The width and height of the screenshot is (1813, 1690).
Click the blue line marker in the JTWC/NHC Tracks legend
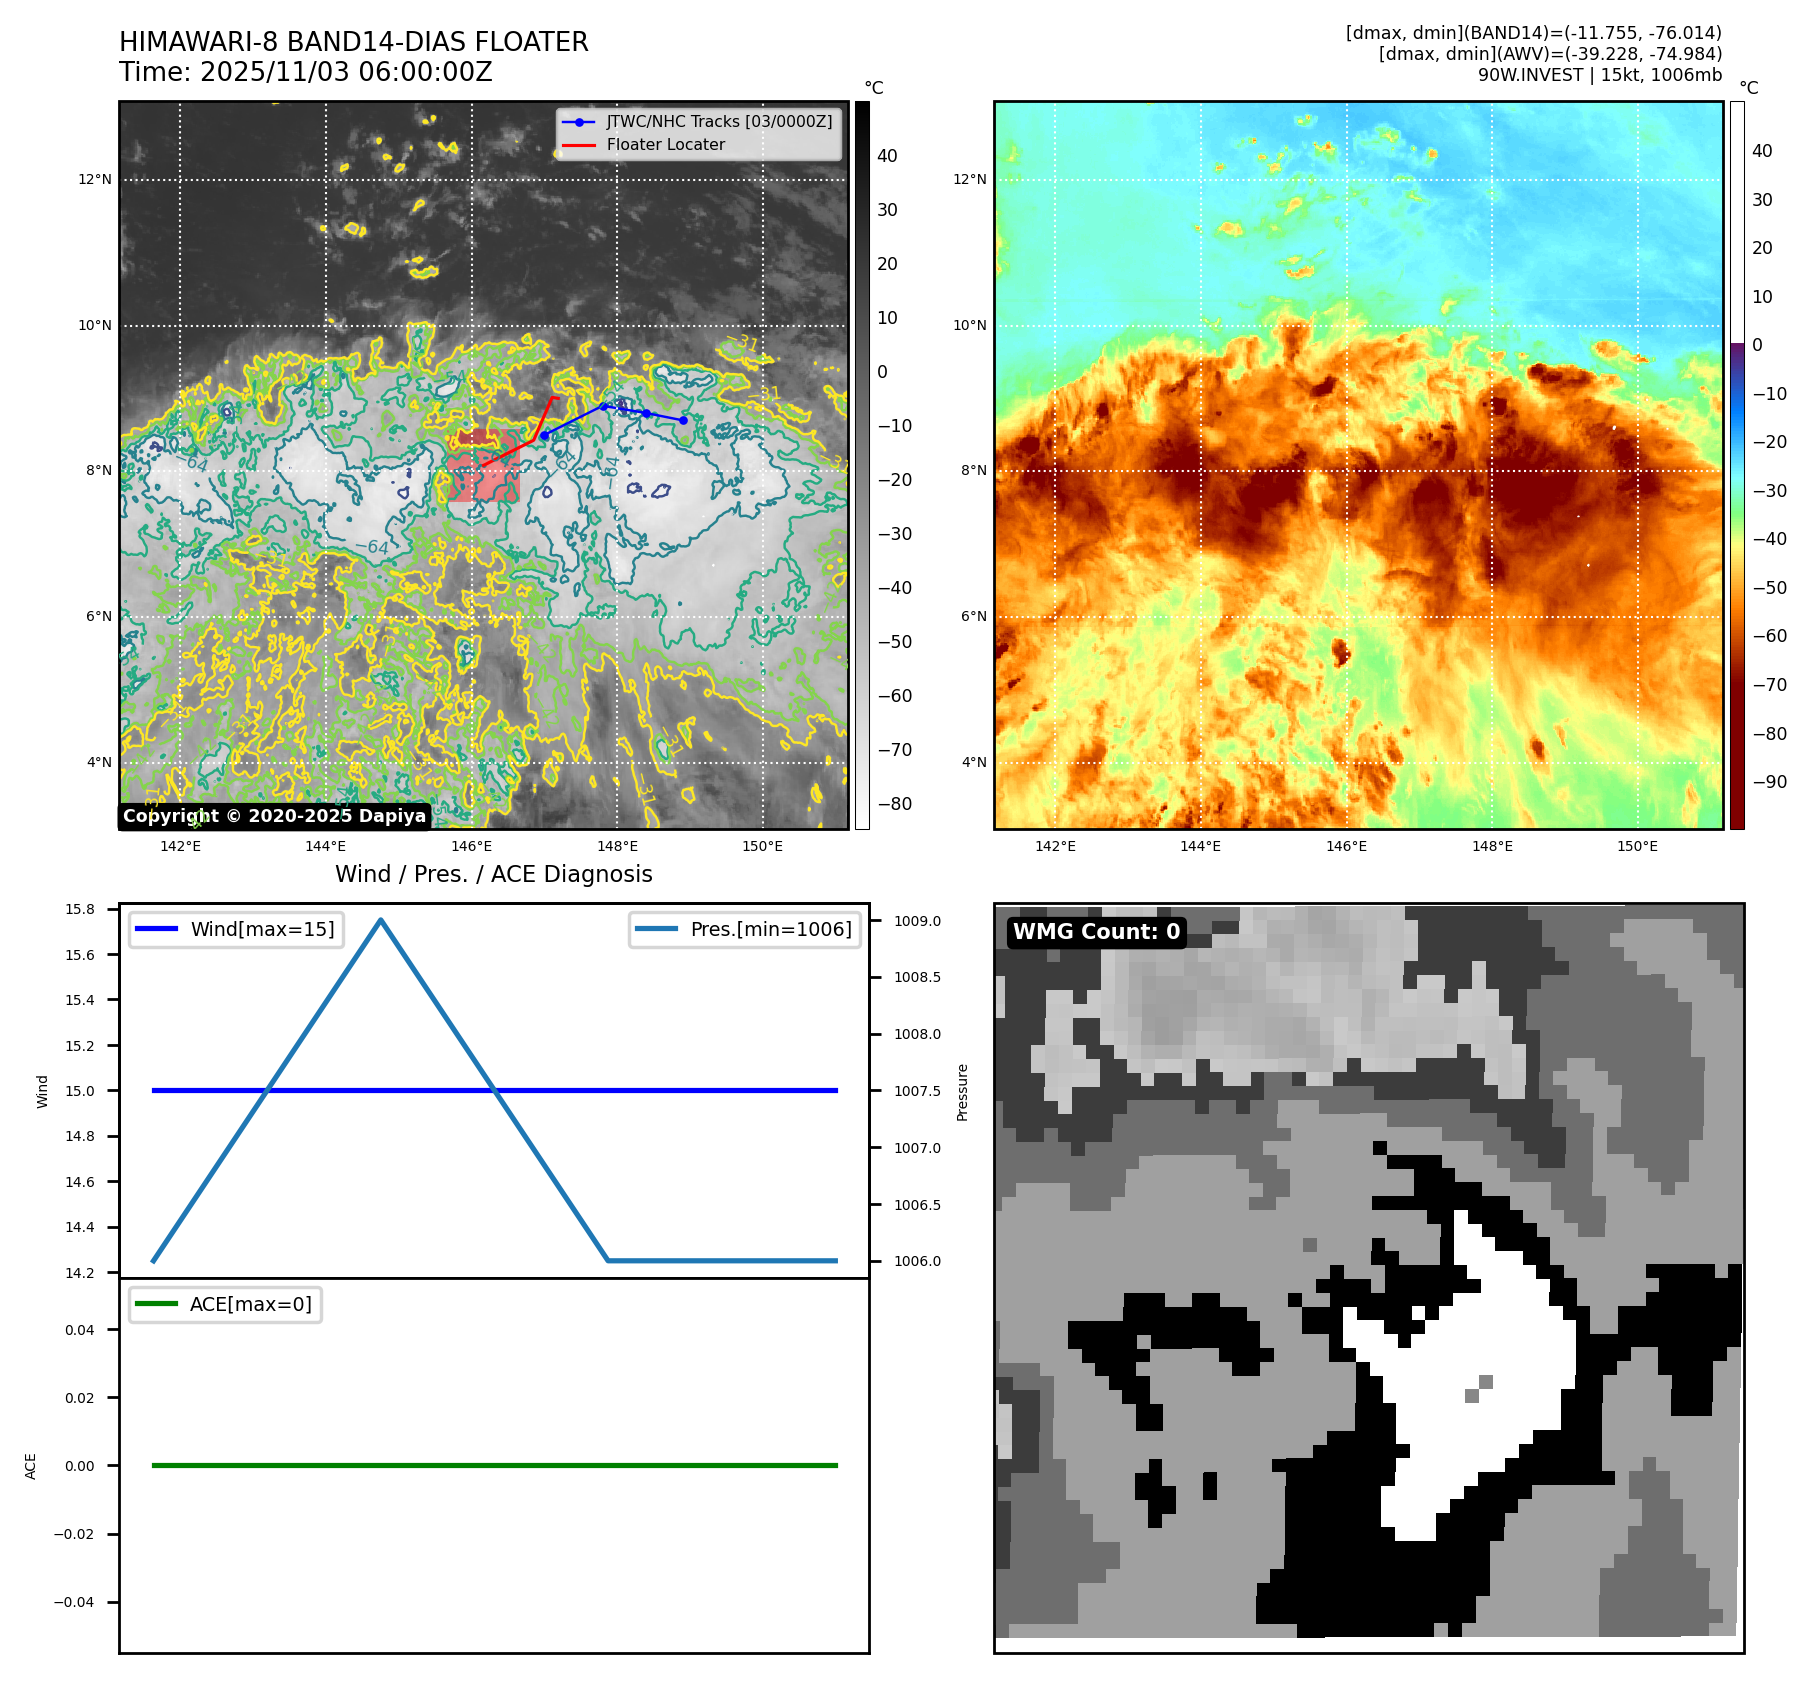(579, 122)
